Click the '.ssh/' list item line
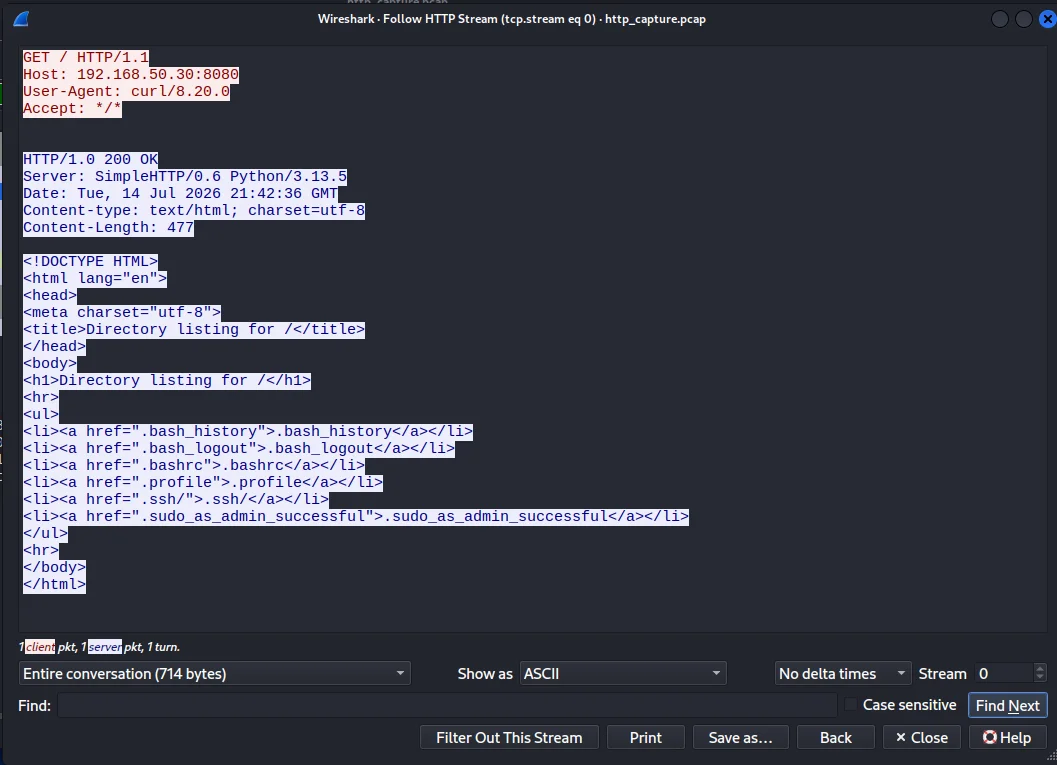The image size is (1057, 765). click(x=175, y=499)
